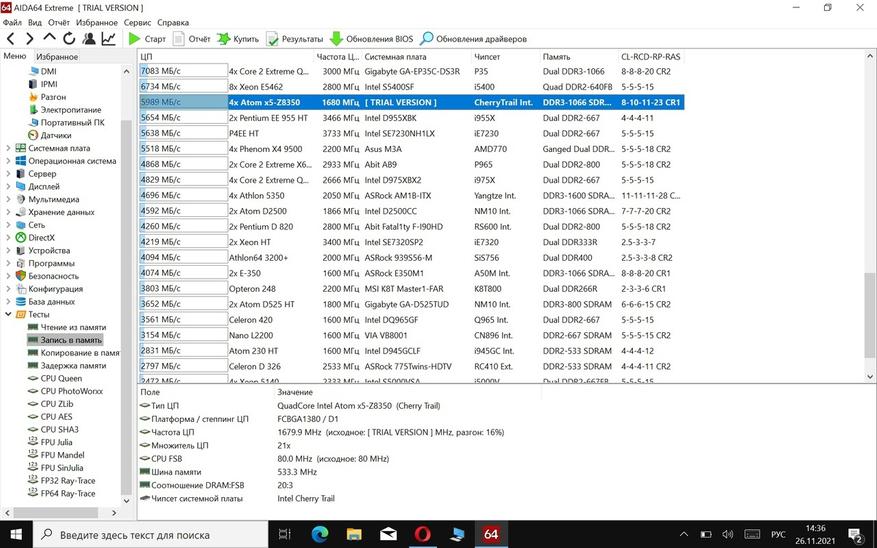Image resolution: width=877 pixels, height=548 pixels.
Task: Open Microsoft Edge from the taskbar
Action: pyautogui.click(x=319, y=535)
